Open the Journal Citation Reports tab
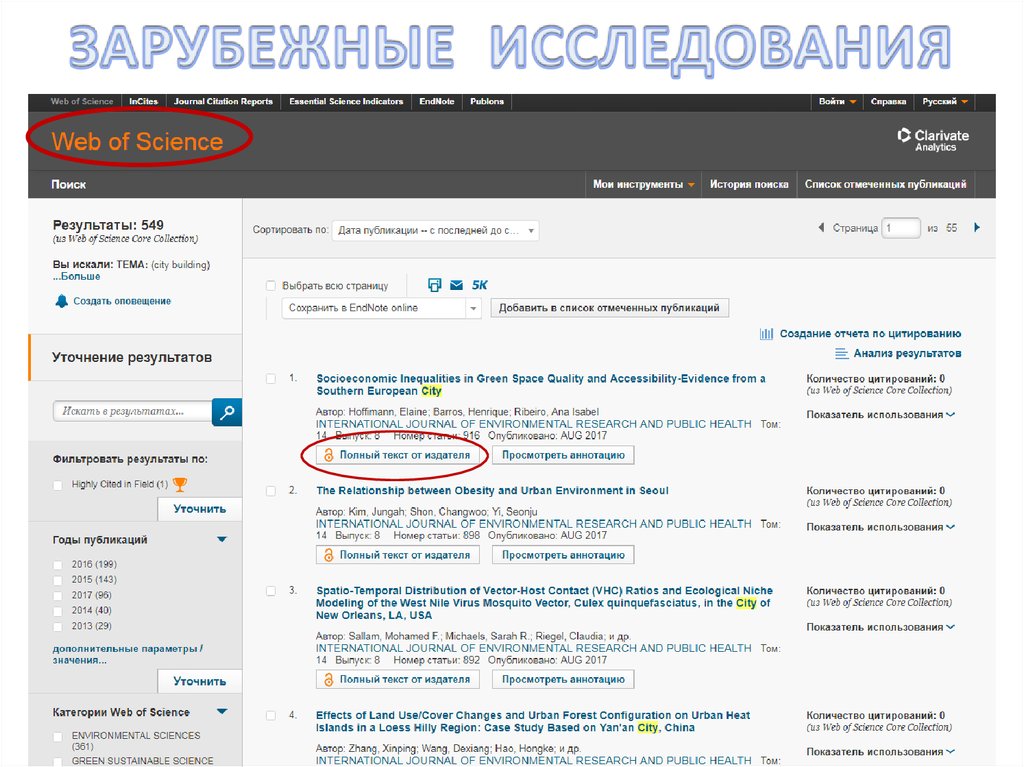This screenshot has height=767, width=1024. 223,102
